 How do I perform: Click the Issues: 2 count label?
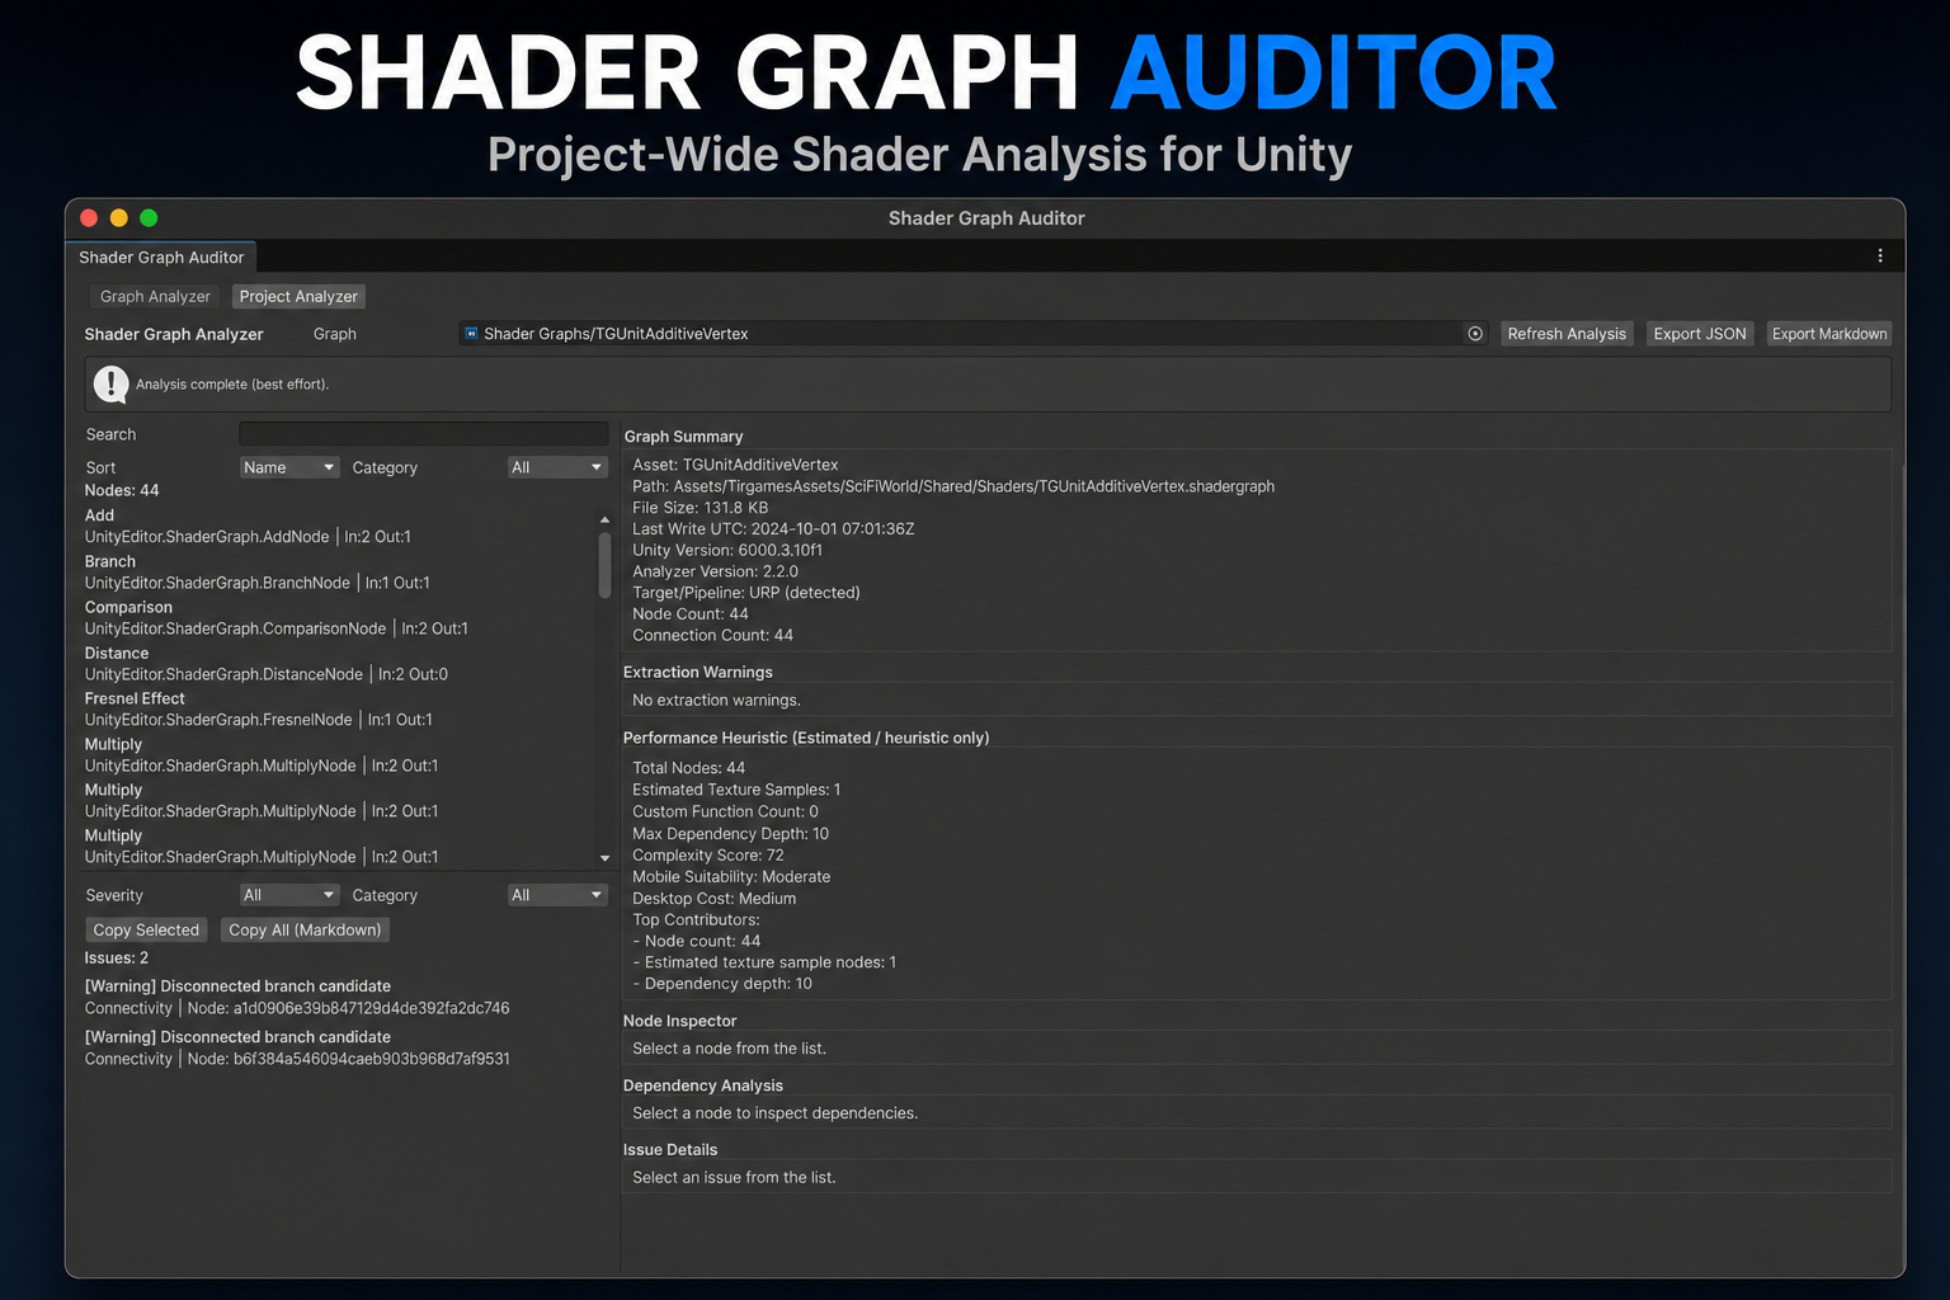click(x=116, y=958)
